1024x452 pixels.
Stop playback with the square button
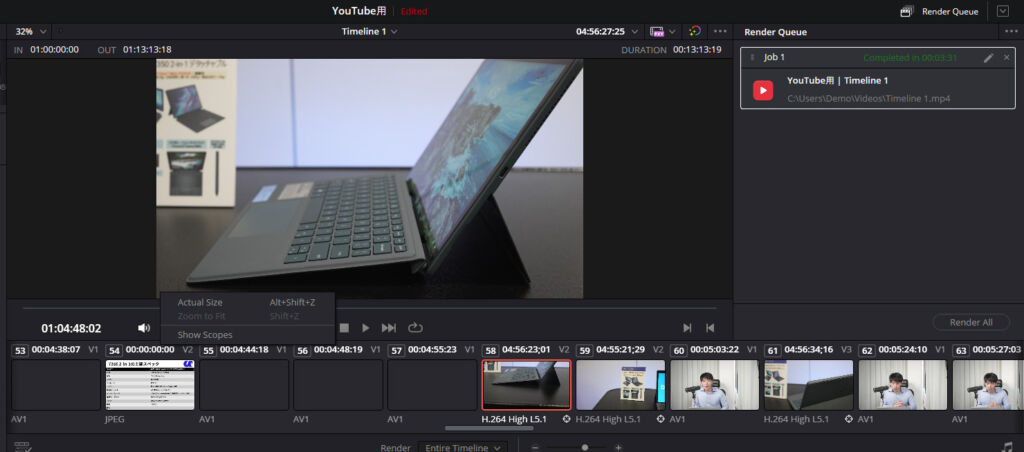pyautogui.click(x=344, y=328)
